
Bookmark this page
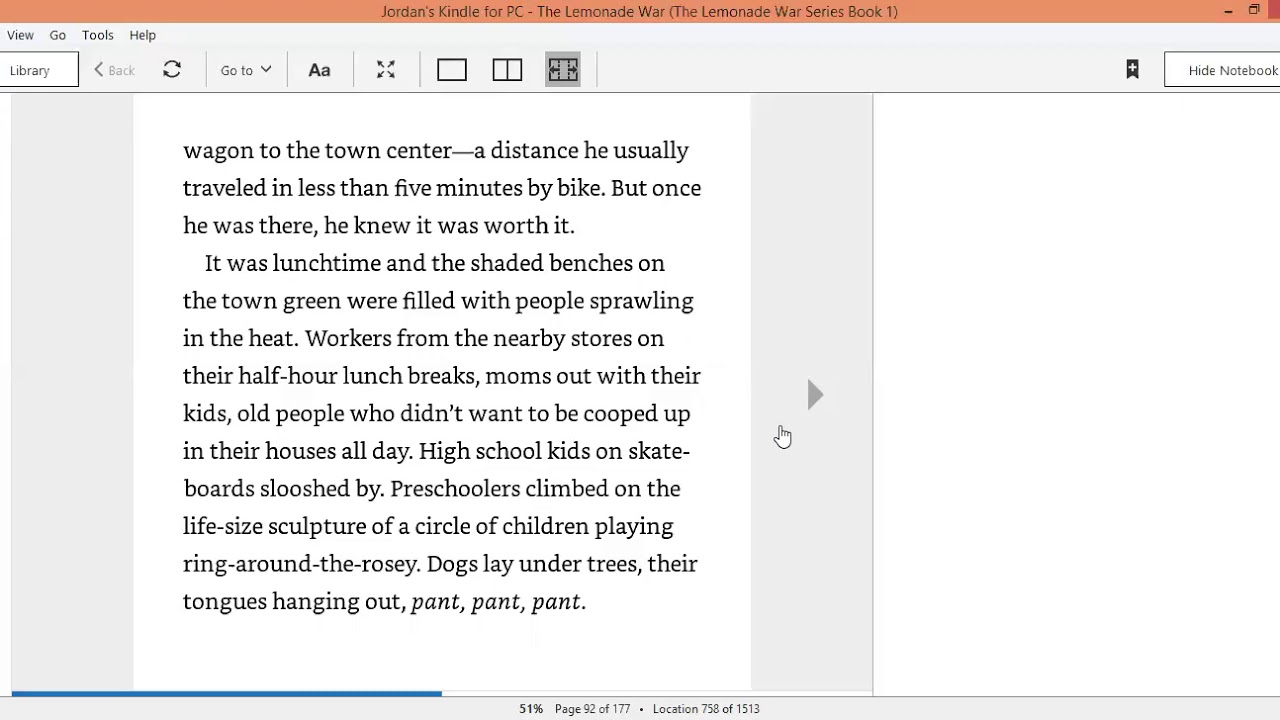pos(1132,69)
